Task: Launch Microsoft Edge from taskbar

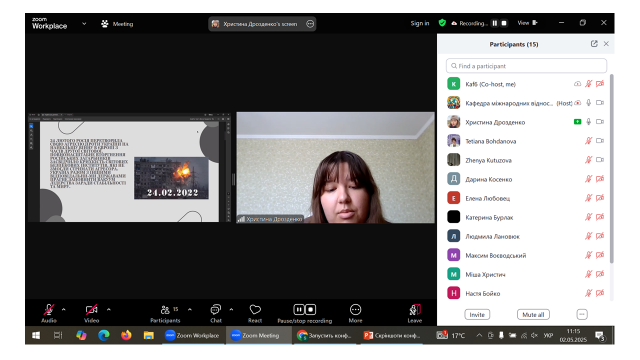Action: [104, 336]
